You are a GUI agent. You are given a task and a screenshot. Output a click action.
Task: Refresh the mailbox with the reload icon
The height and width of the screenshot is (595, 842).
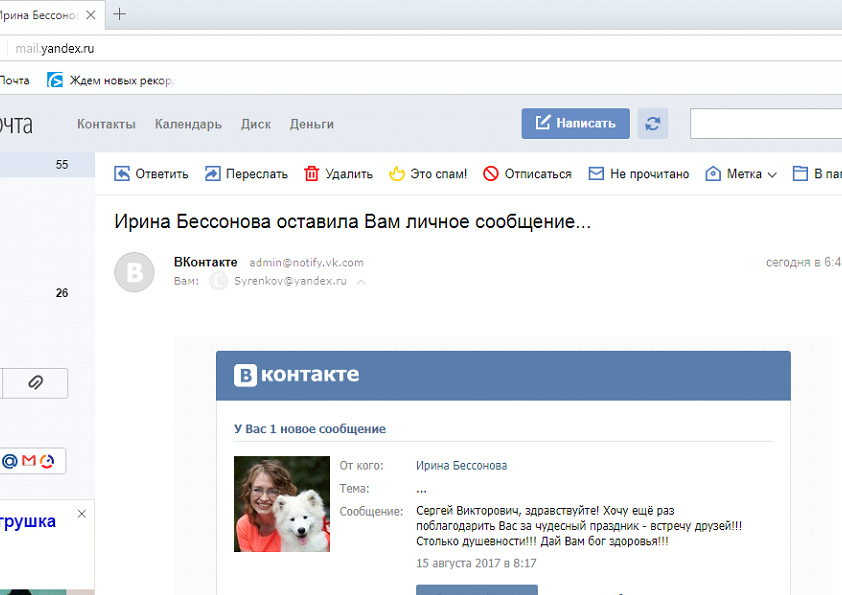[652, 124]
